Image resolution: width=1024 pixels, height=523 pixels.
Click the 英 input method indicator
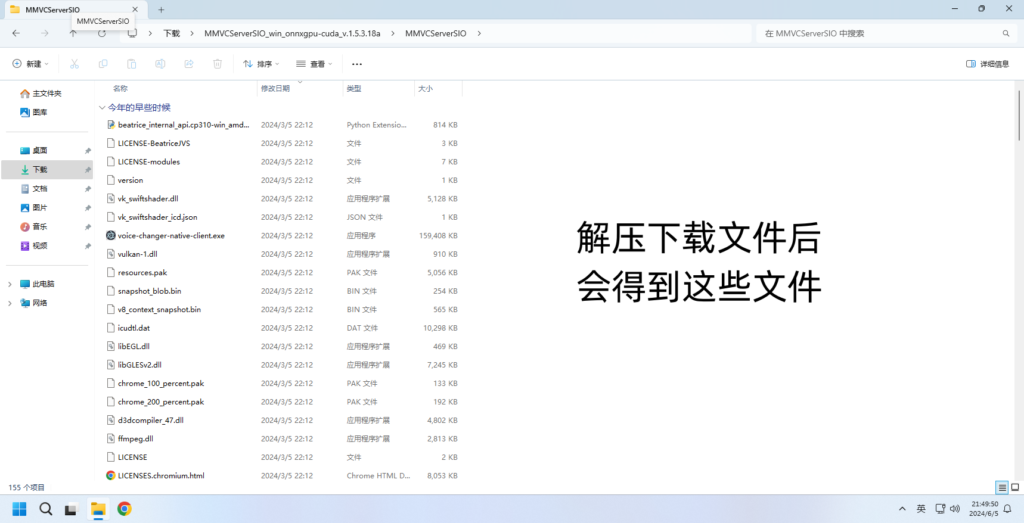click(921, 509)
